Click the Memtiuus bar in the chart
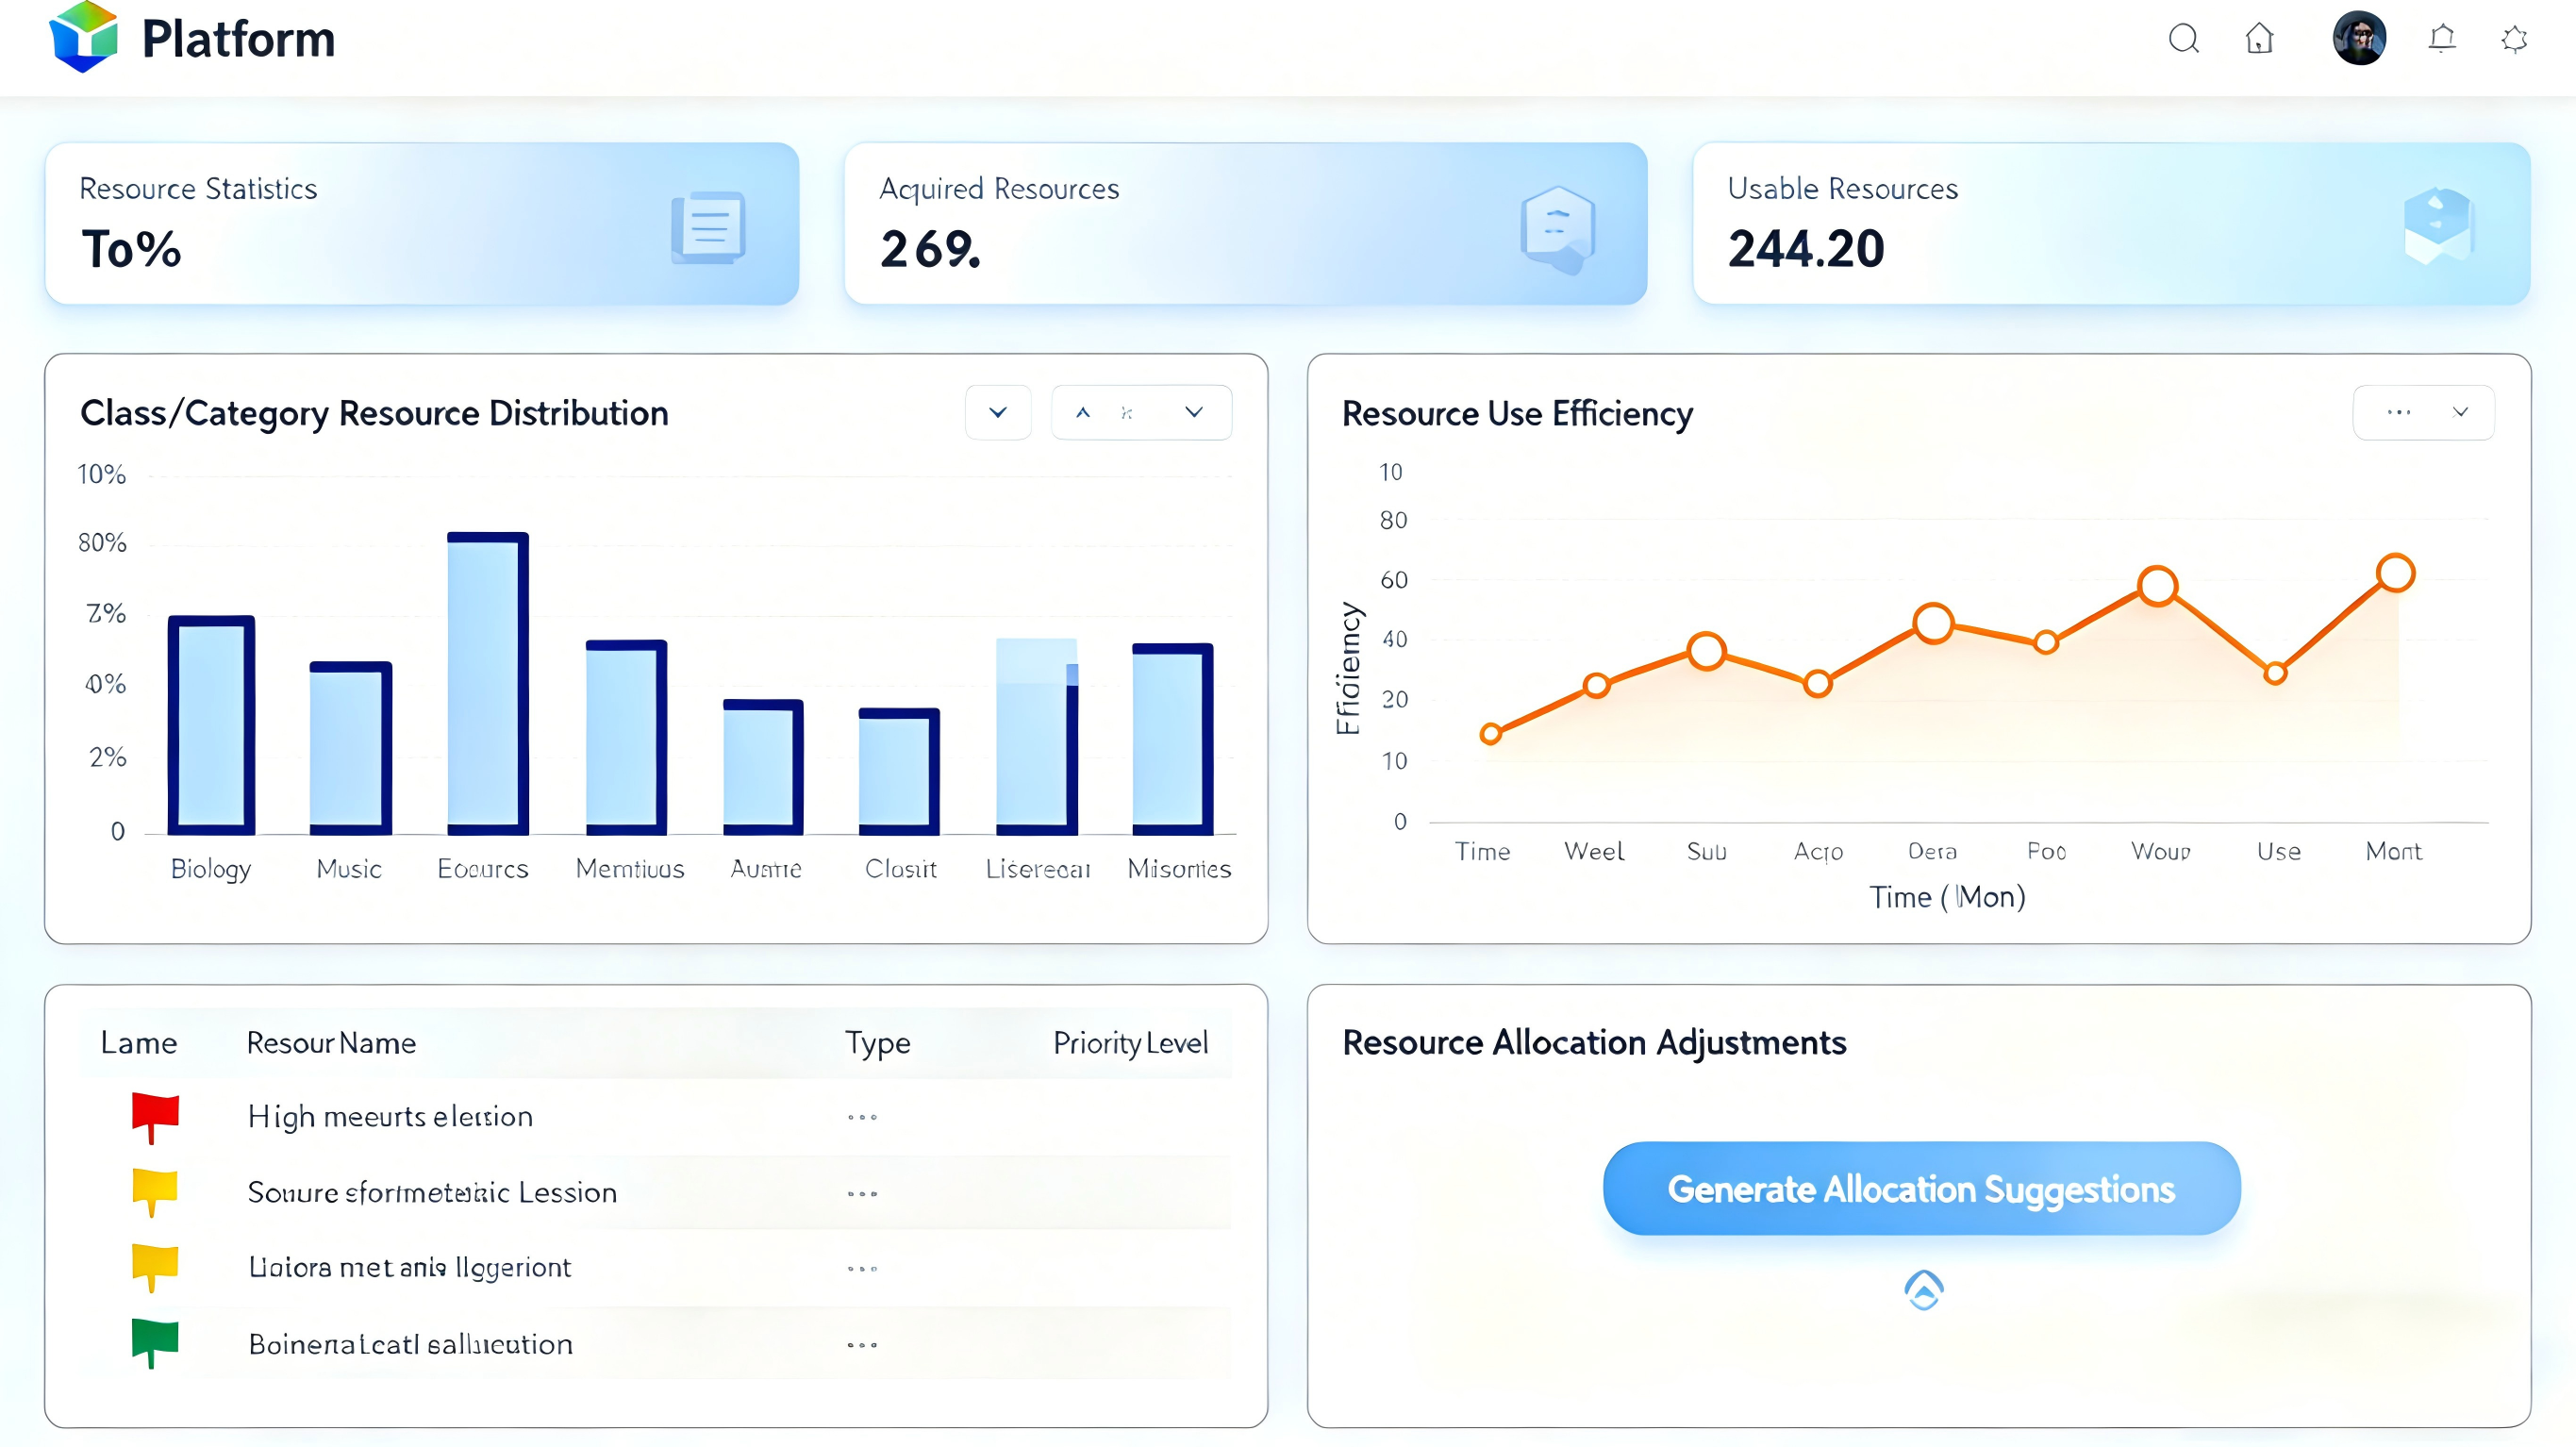 click(x=626, y=737)
